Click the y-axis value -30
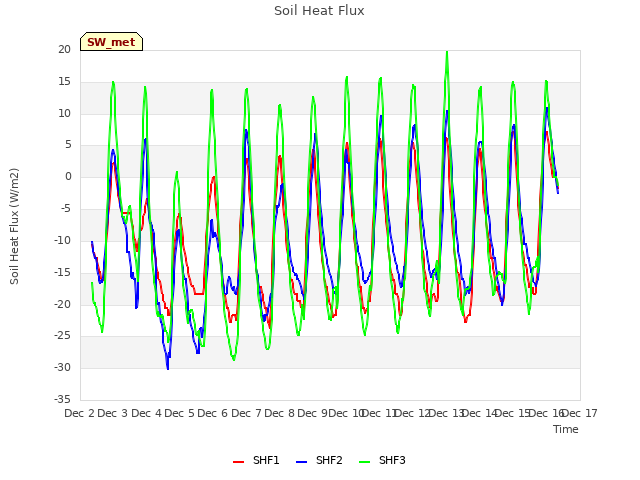This screenshot has width=640, height=480. (62, 367)
